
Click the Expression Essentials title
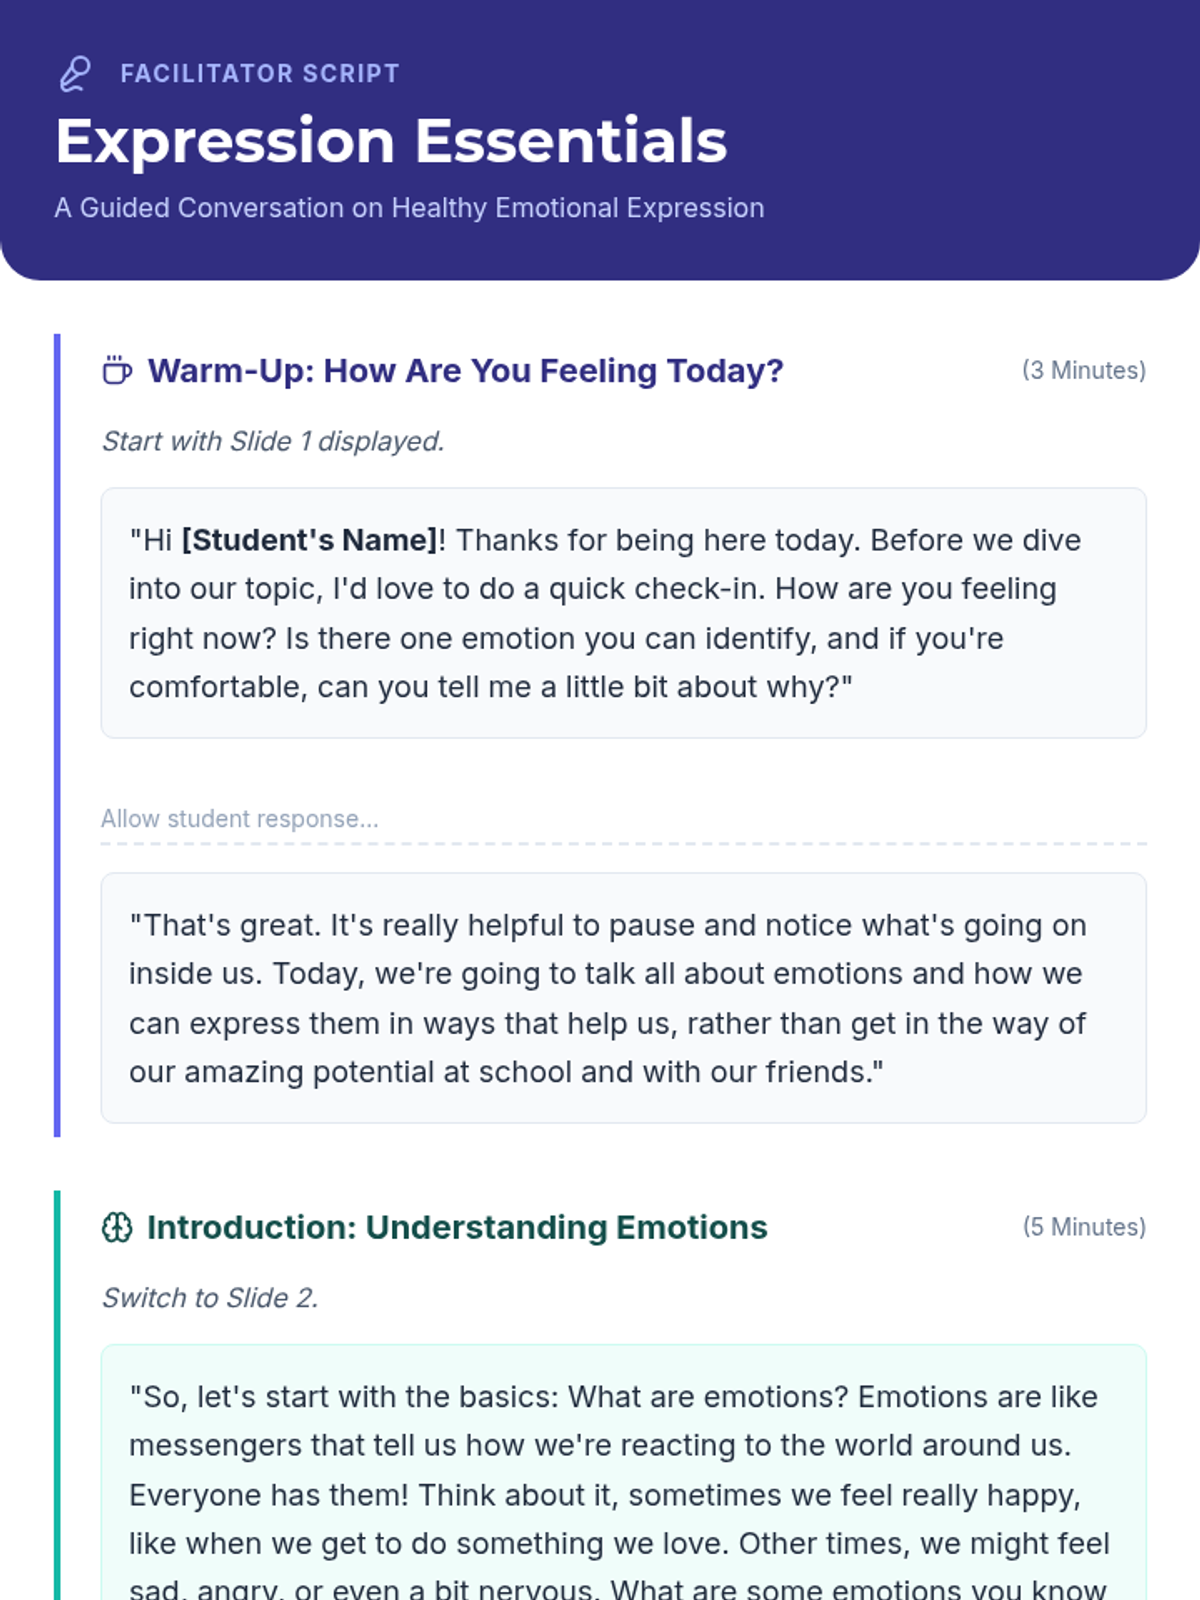391,141
